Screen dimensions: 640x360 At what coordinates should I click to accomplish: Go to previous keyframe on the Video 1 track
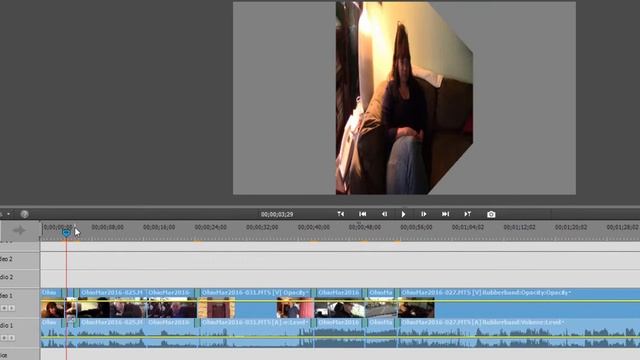(4, 308)
